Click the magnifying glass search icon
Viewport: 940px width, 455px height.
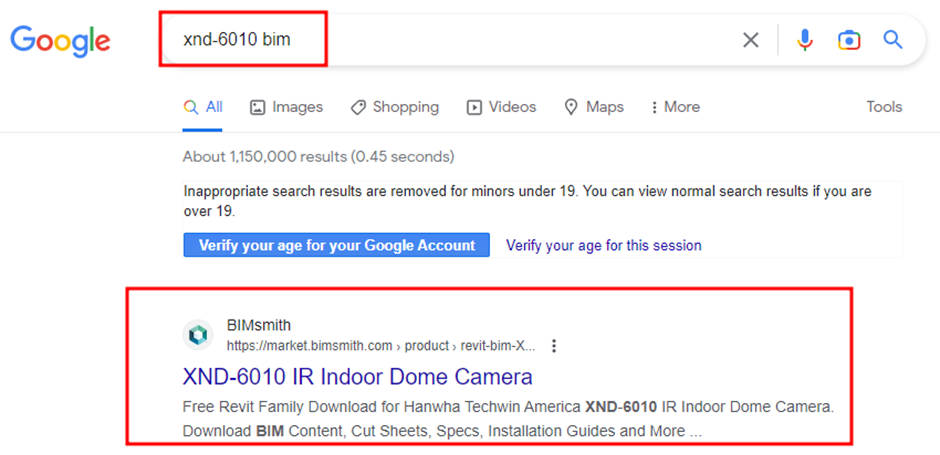(893, 40)
